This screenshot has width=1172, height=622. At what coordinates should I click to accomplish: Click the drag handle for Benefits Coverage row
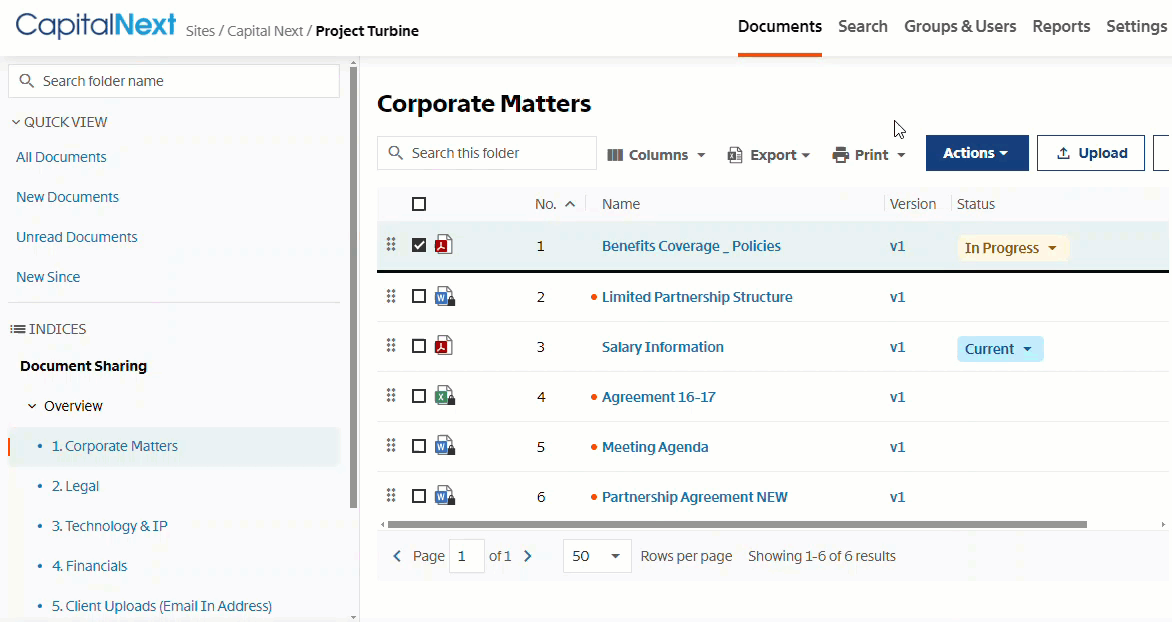(x=391, y=244)
